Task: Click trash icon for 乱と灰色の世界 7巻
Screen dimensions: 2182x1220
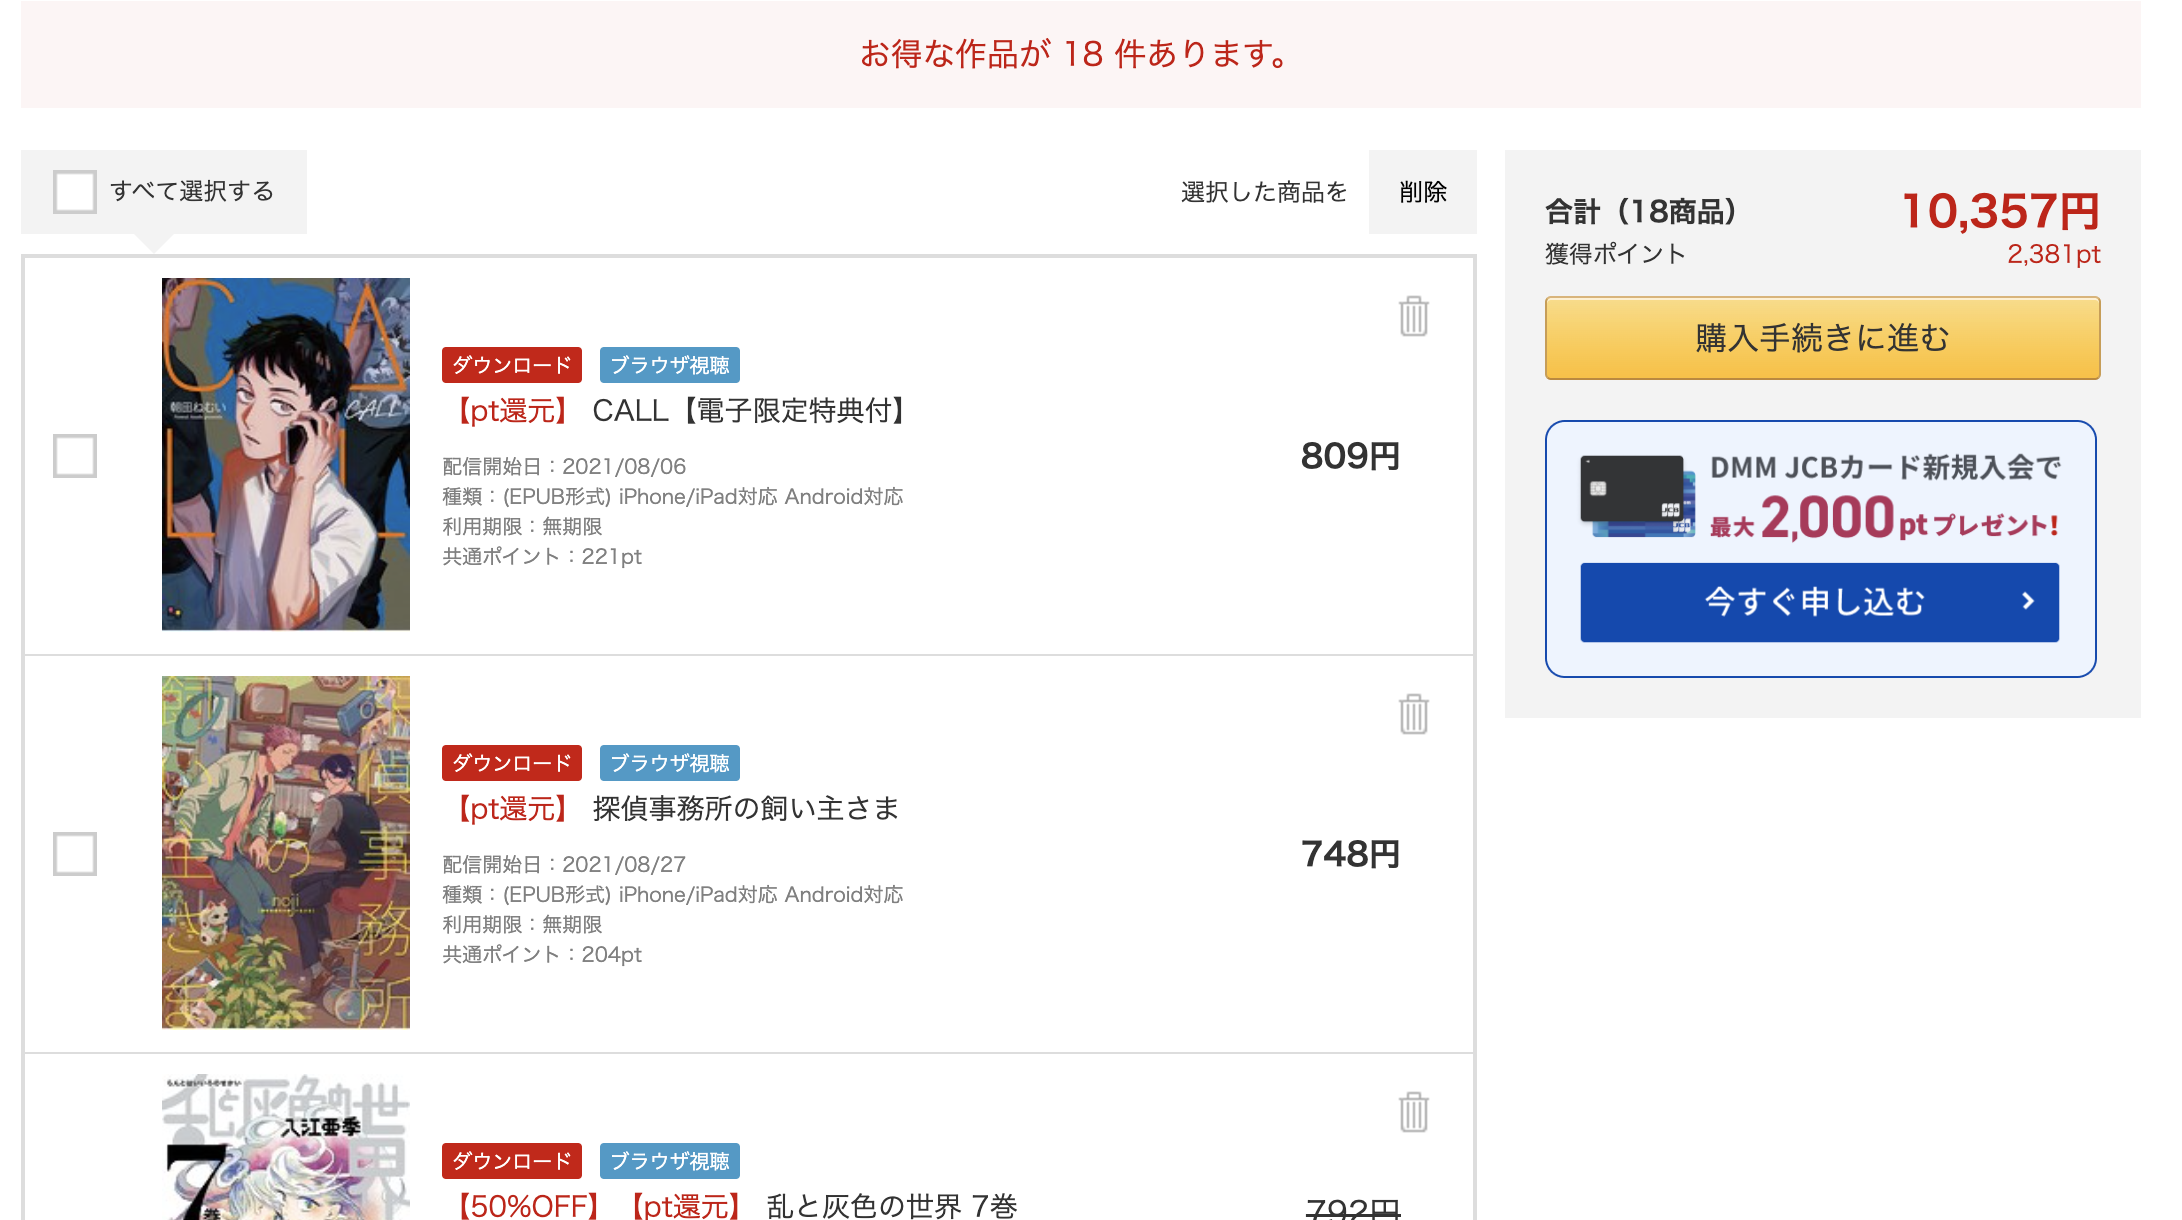Action: click(x=1413, y=1112)
